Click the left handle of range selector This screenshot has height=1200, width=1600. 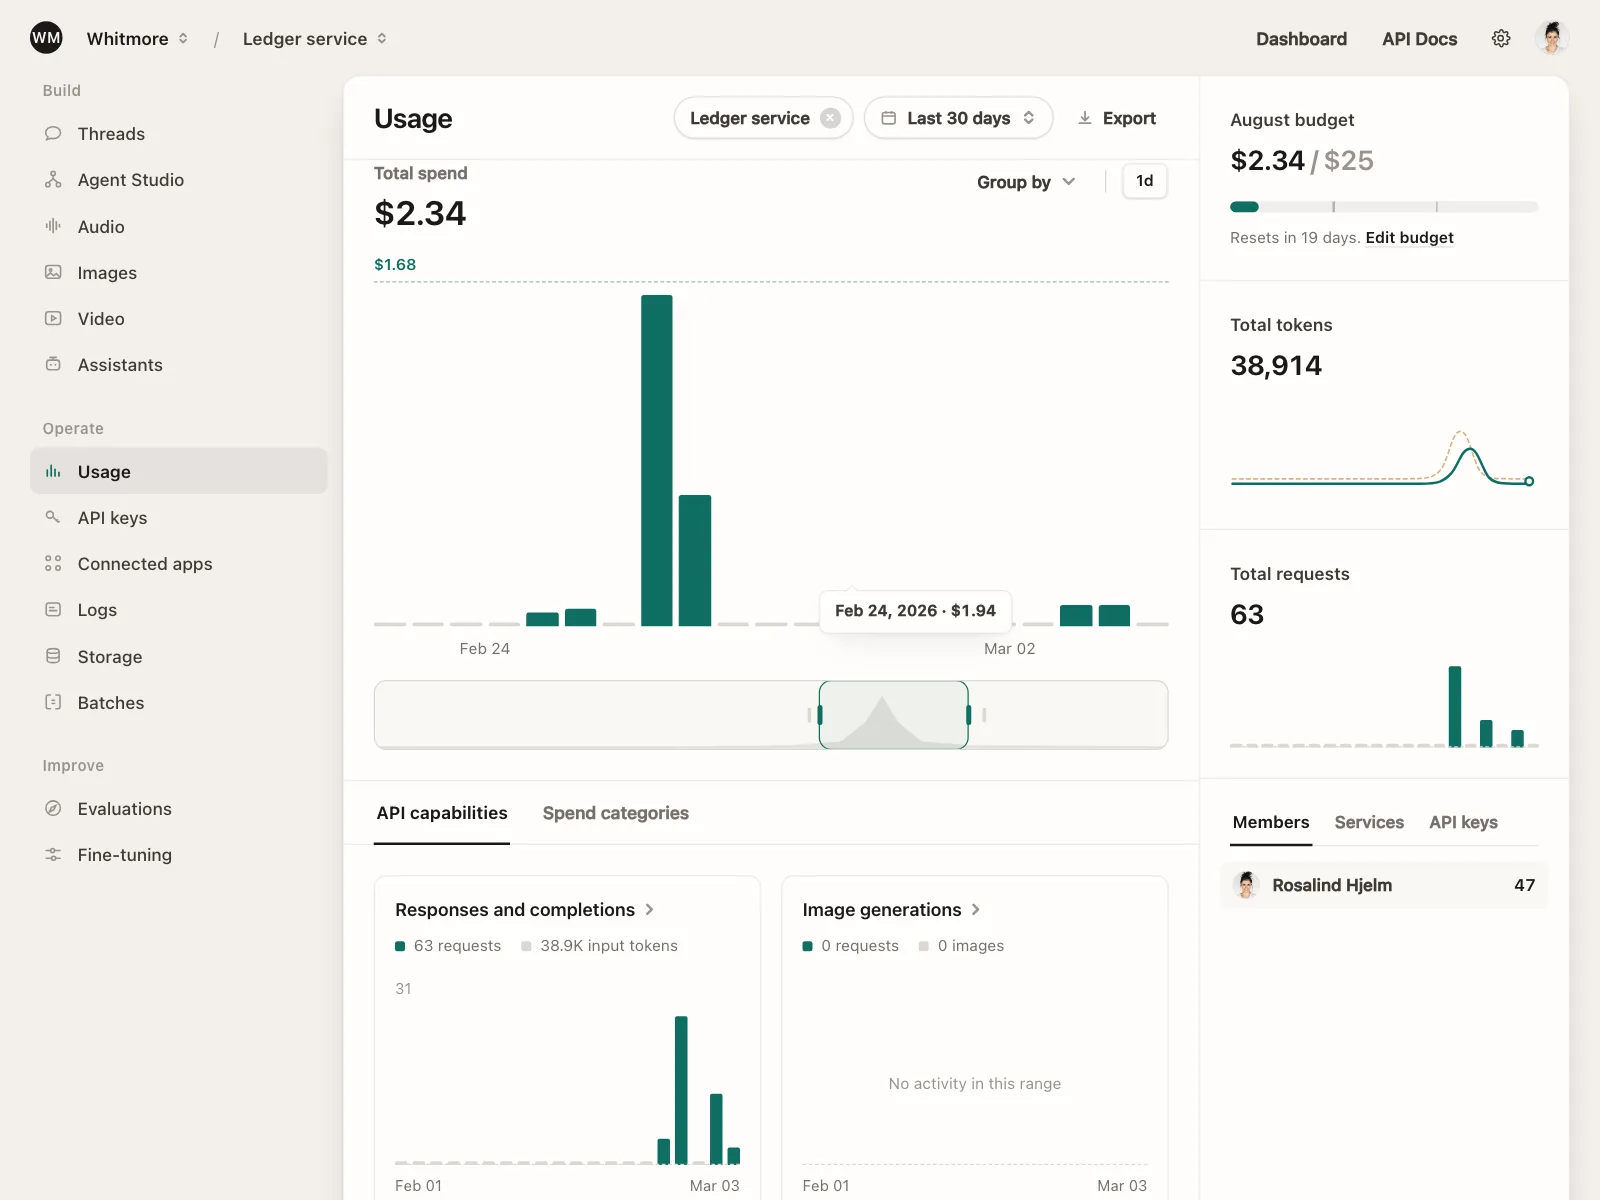pyautogui.click(x=820, y=715)
